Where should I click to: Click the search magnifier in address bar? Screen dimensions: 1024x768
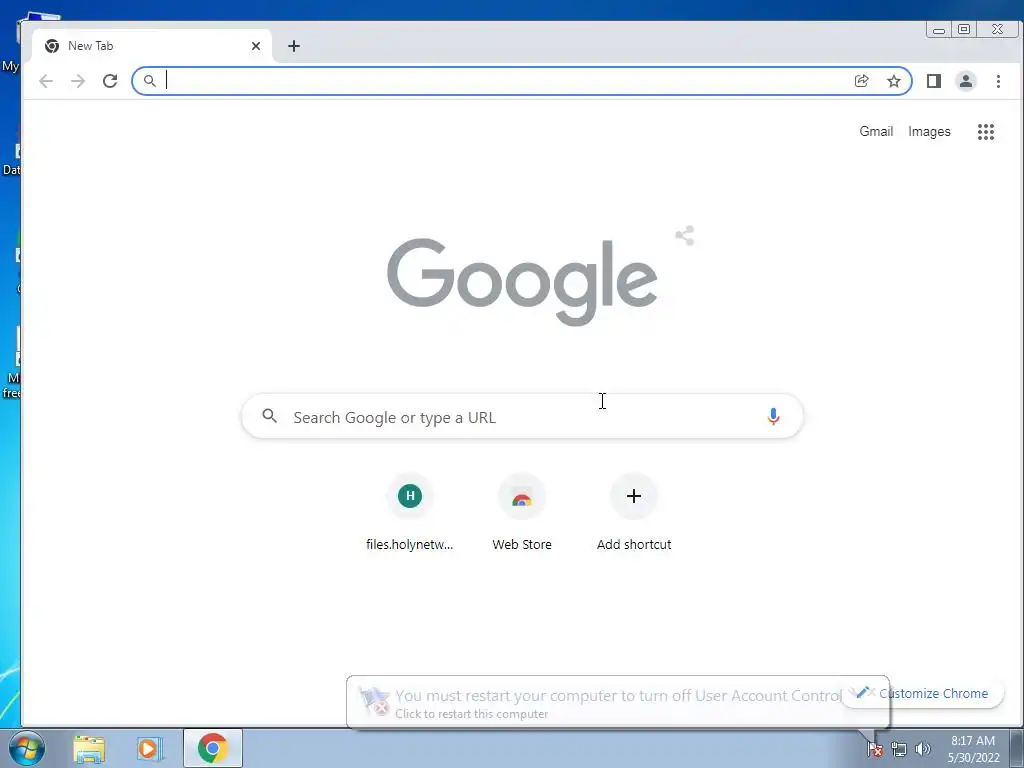pos(150,81)
